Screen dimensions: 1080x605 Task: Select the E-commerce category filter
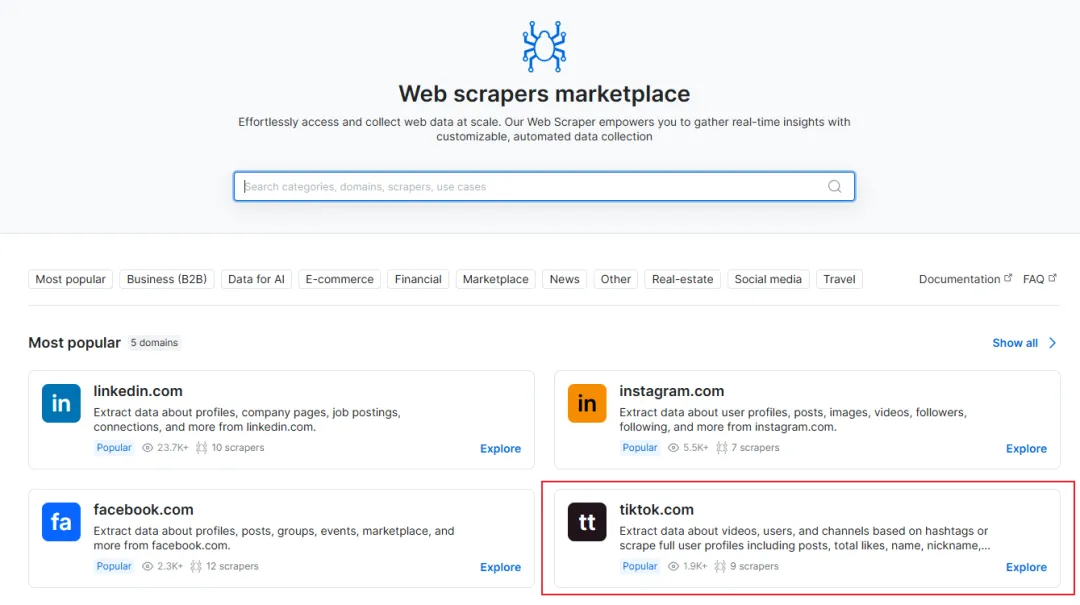tap(340, 279)
